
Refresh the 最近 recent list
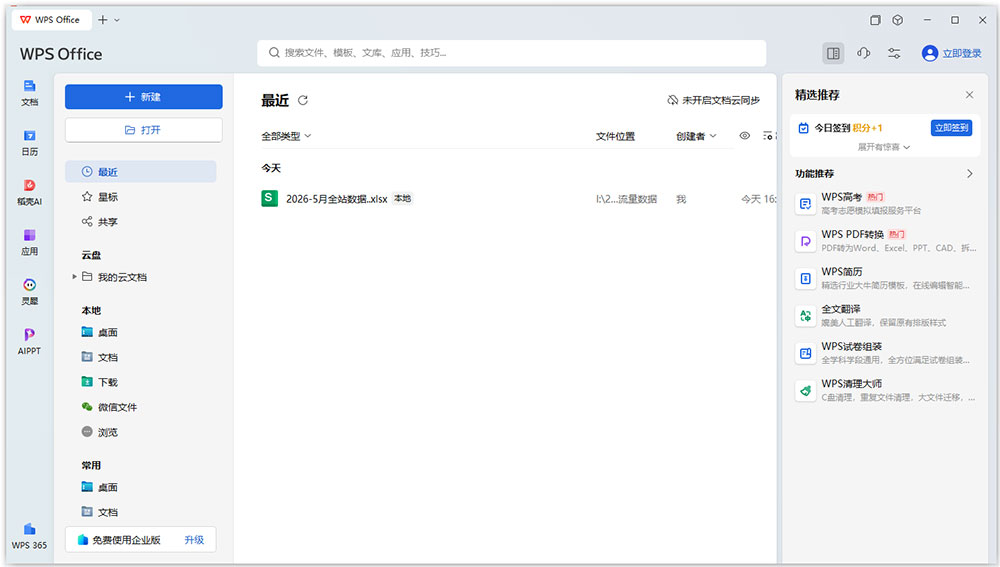(x=303, y=100)
